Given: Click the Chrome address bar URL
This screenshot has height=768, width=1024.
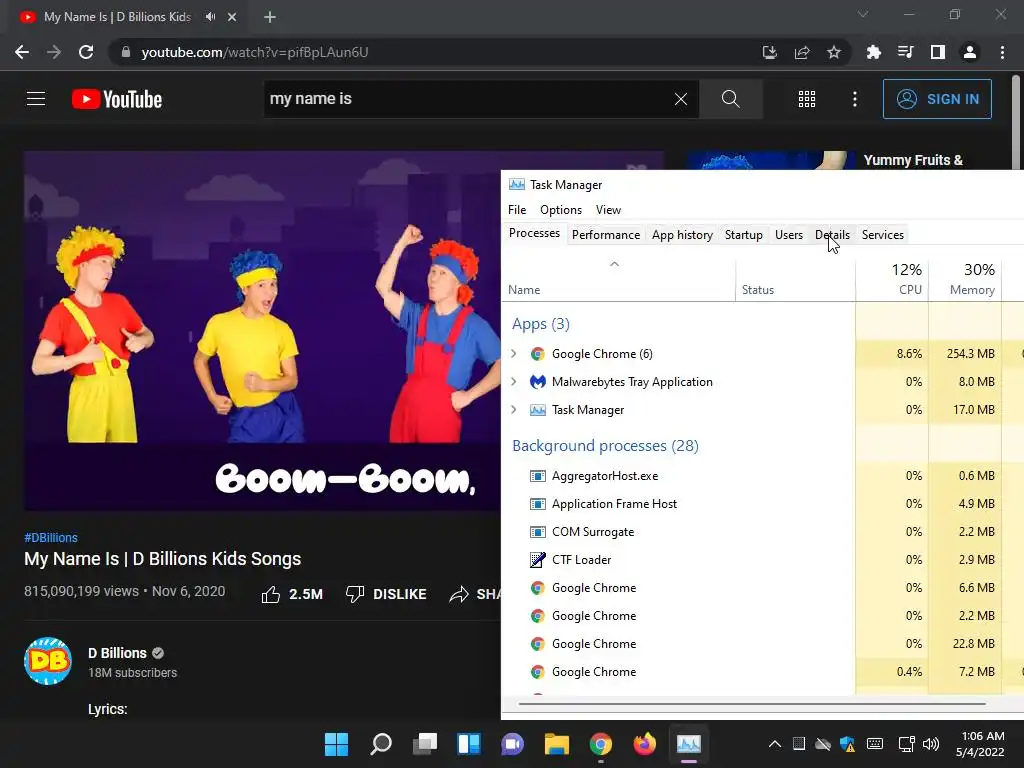Looking at the screenshot, I should tap(255, 52).
